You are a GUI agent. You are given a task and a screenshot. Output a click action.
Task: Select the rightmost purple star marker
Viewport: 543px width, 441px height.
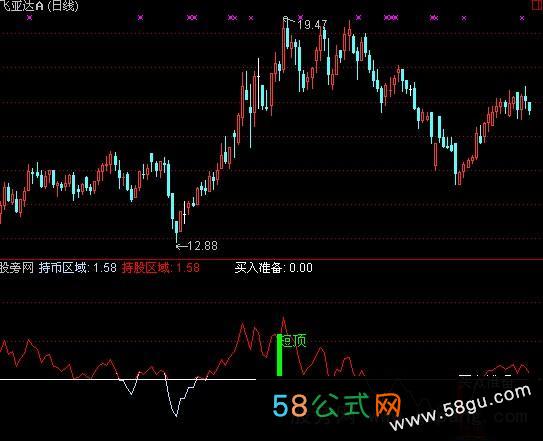point(522,18)
